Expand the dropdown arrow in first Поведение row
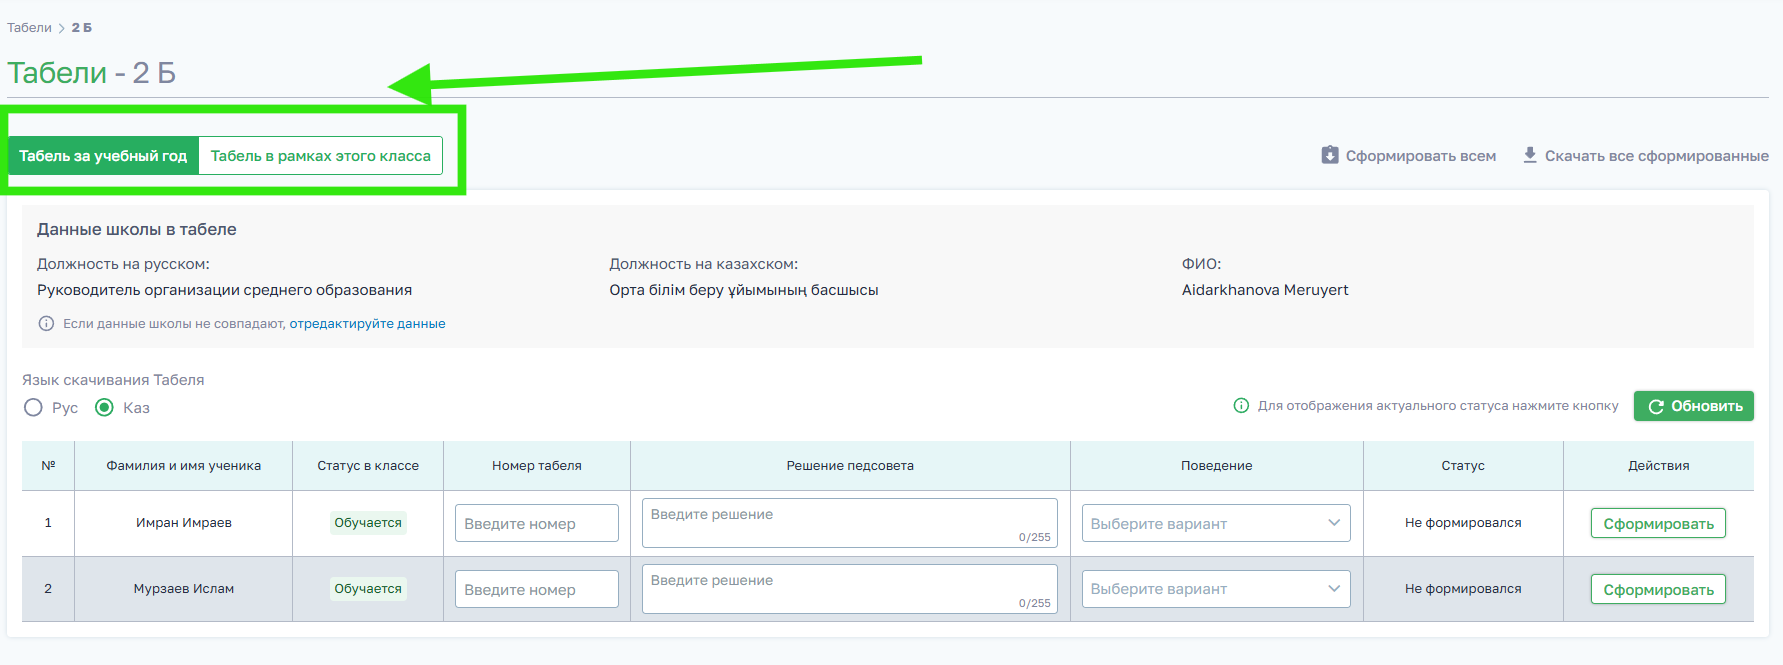The image size is (1783, 665). point(1334,523)
